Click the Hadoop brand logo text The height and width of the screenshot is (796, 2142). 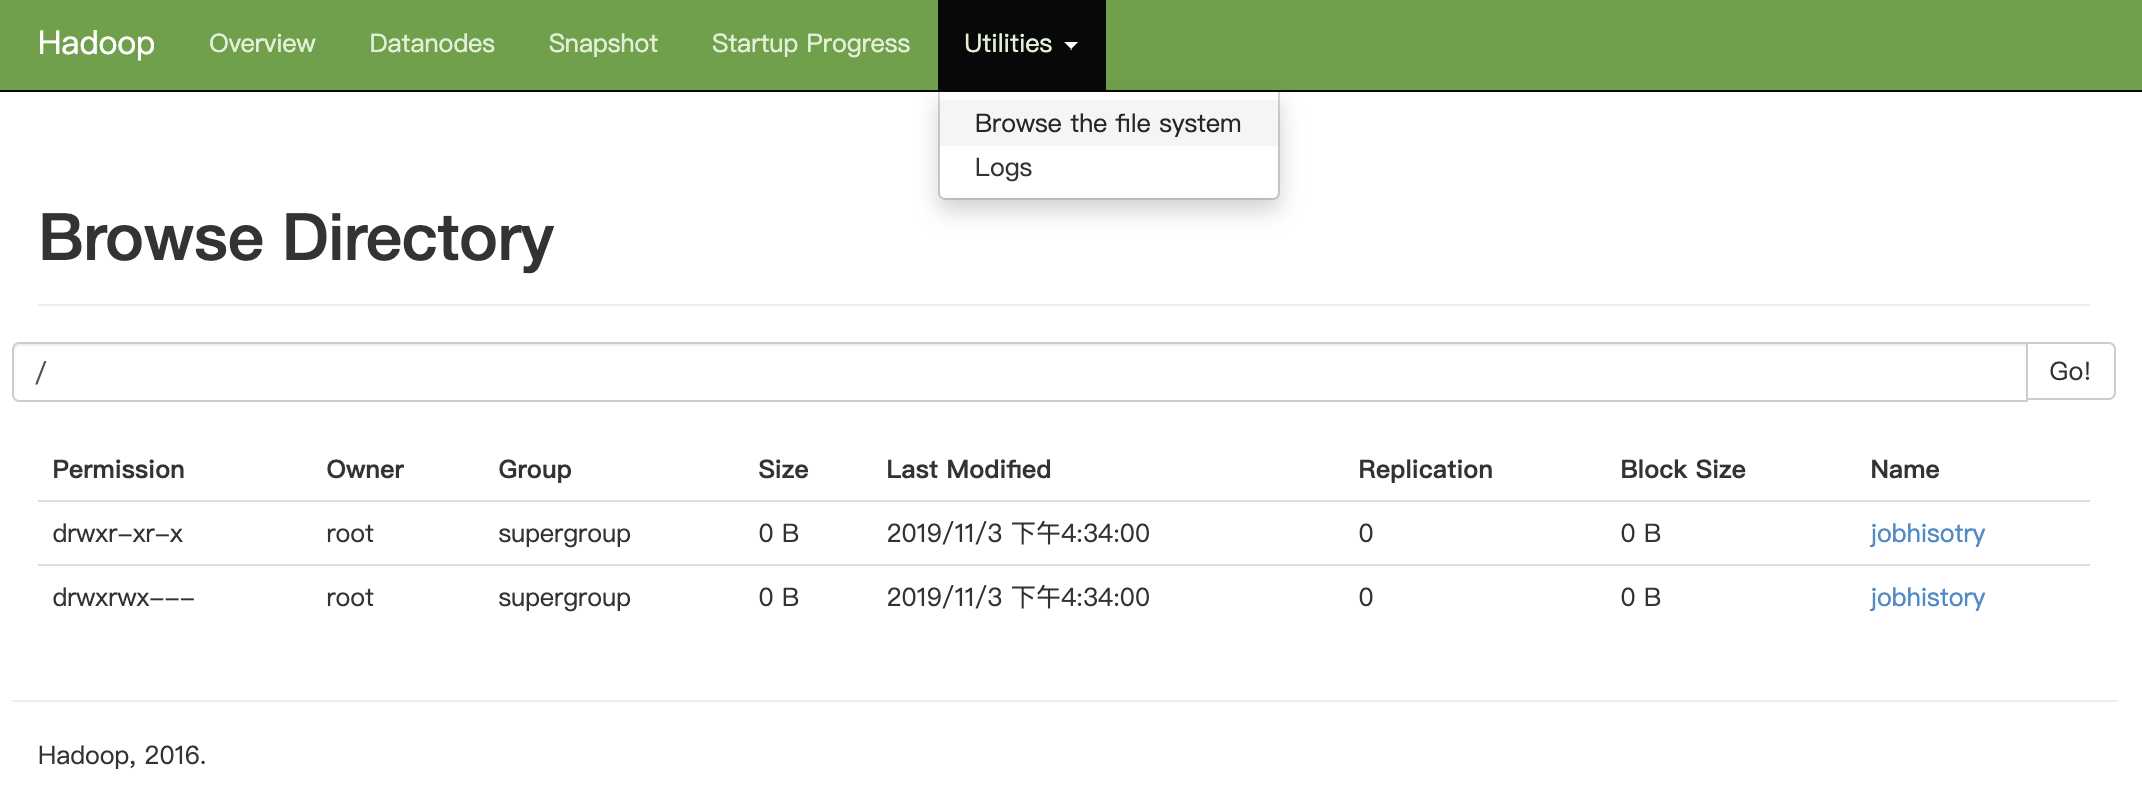tap(96, 44)
